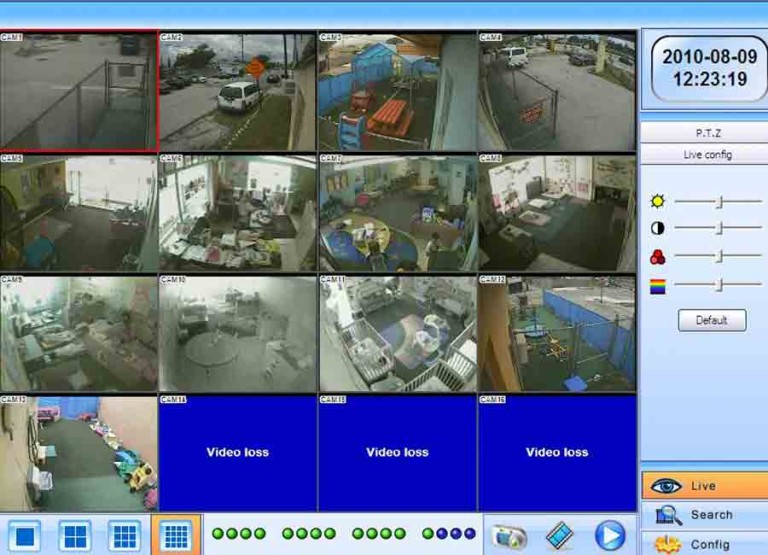
Task: Click the yellow sun brightness icon
Action: point(657,201)
